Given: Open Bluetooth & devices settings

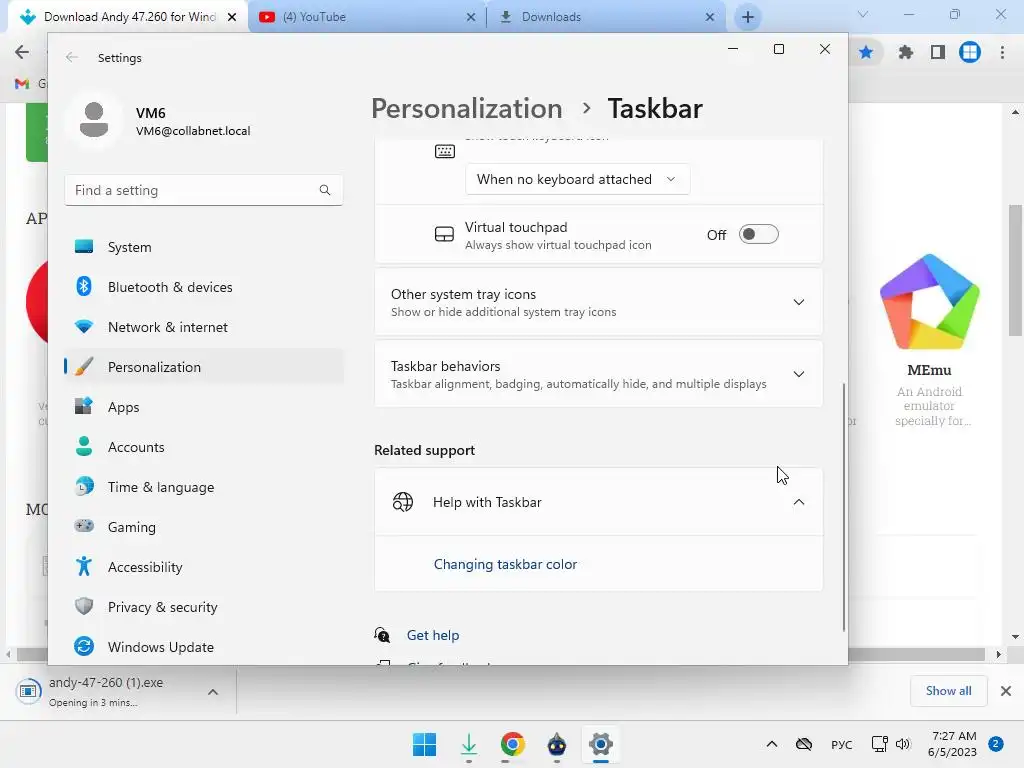Looking at the screenshot, I should 204,287.
